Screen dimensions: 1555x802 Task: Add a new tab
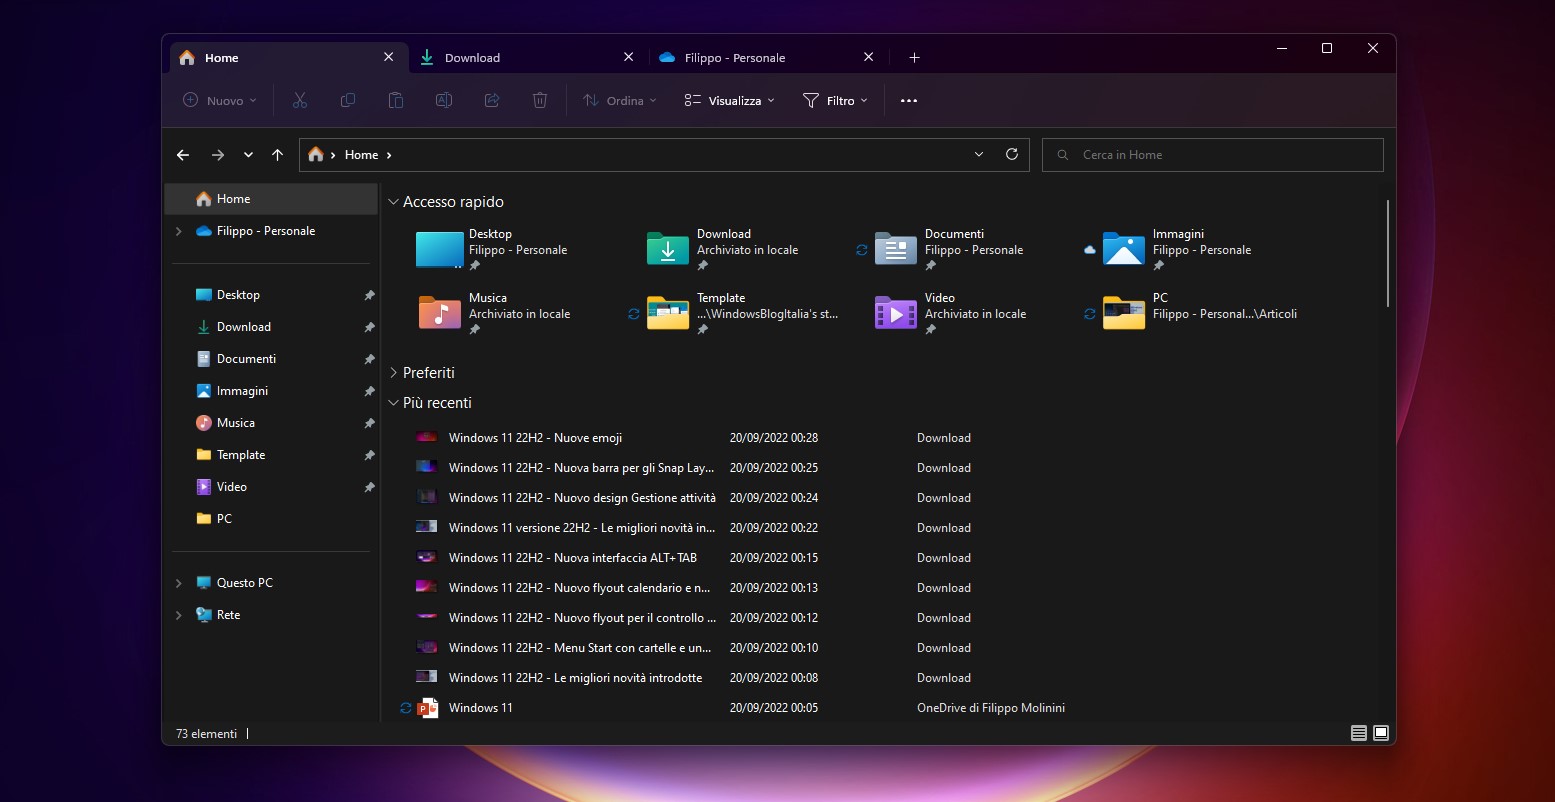(x=914, y=57)
